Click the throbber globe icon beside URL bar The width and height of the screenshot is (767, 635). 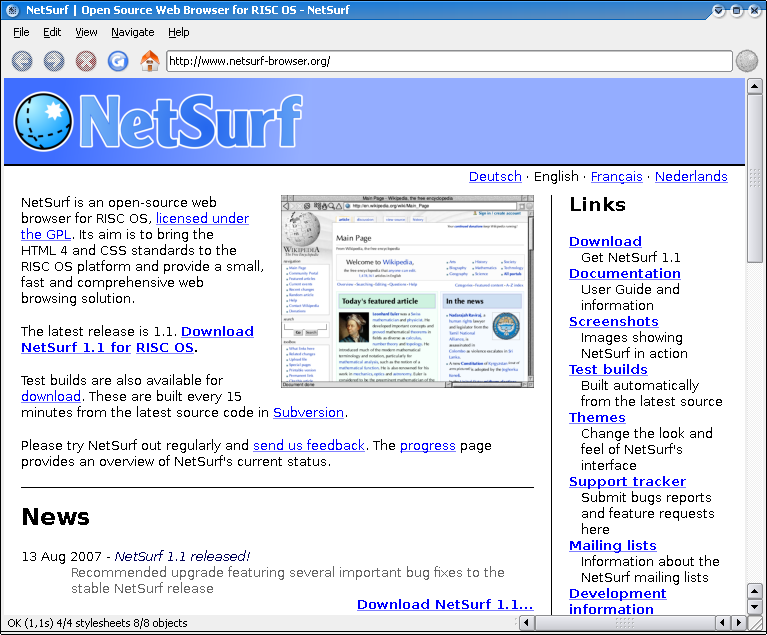[747, 61]
